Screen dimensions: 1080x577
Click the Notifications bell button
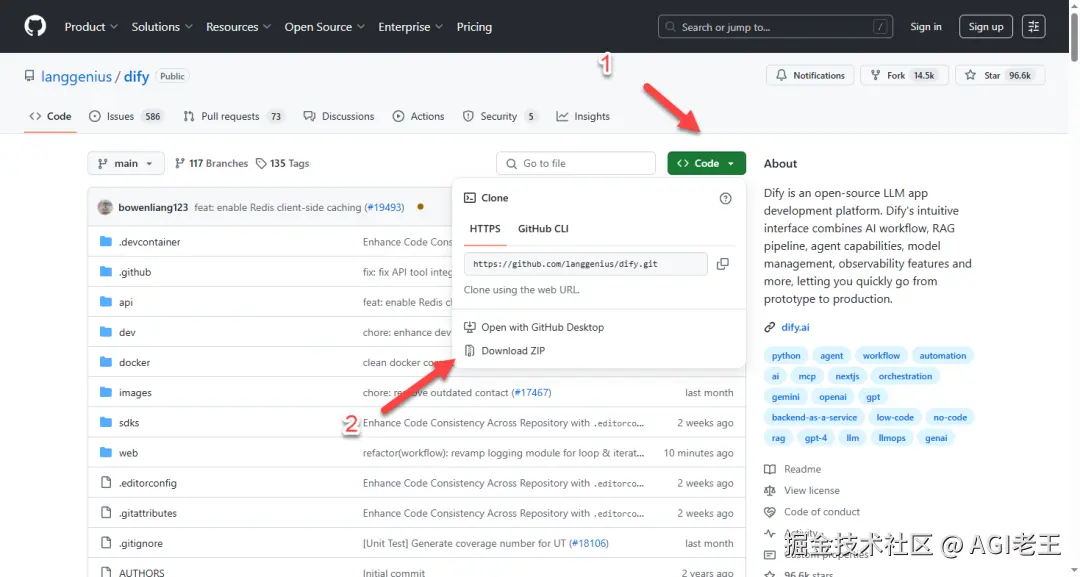pyautogui.click(x=810, y=76)
